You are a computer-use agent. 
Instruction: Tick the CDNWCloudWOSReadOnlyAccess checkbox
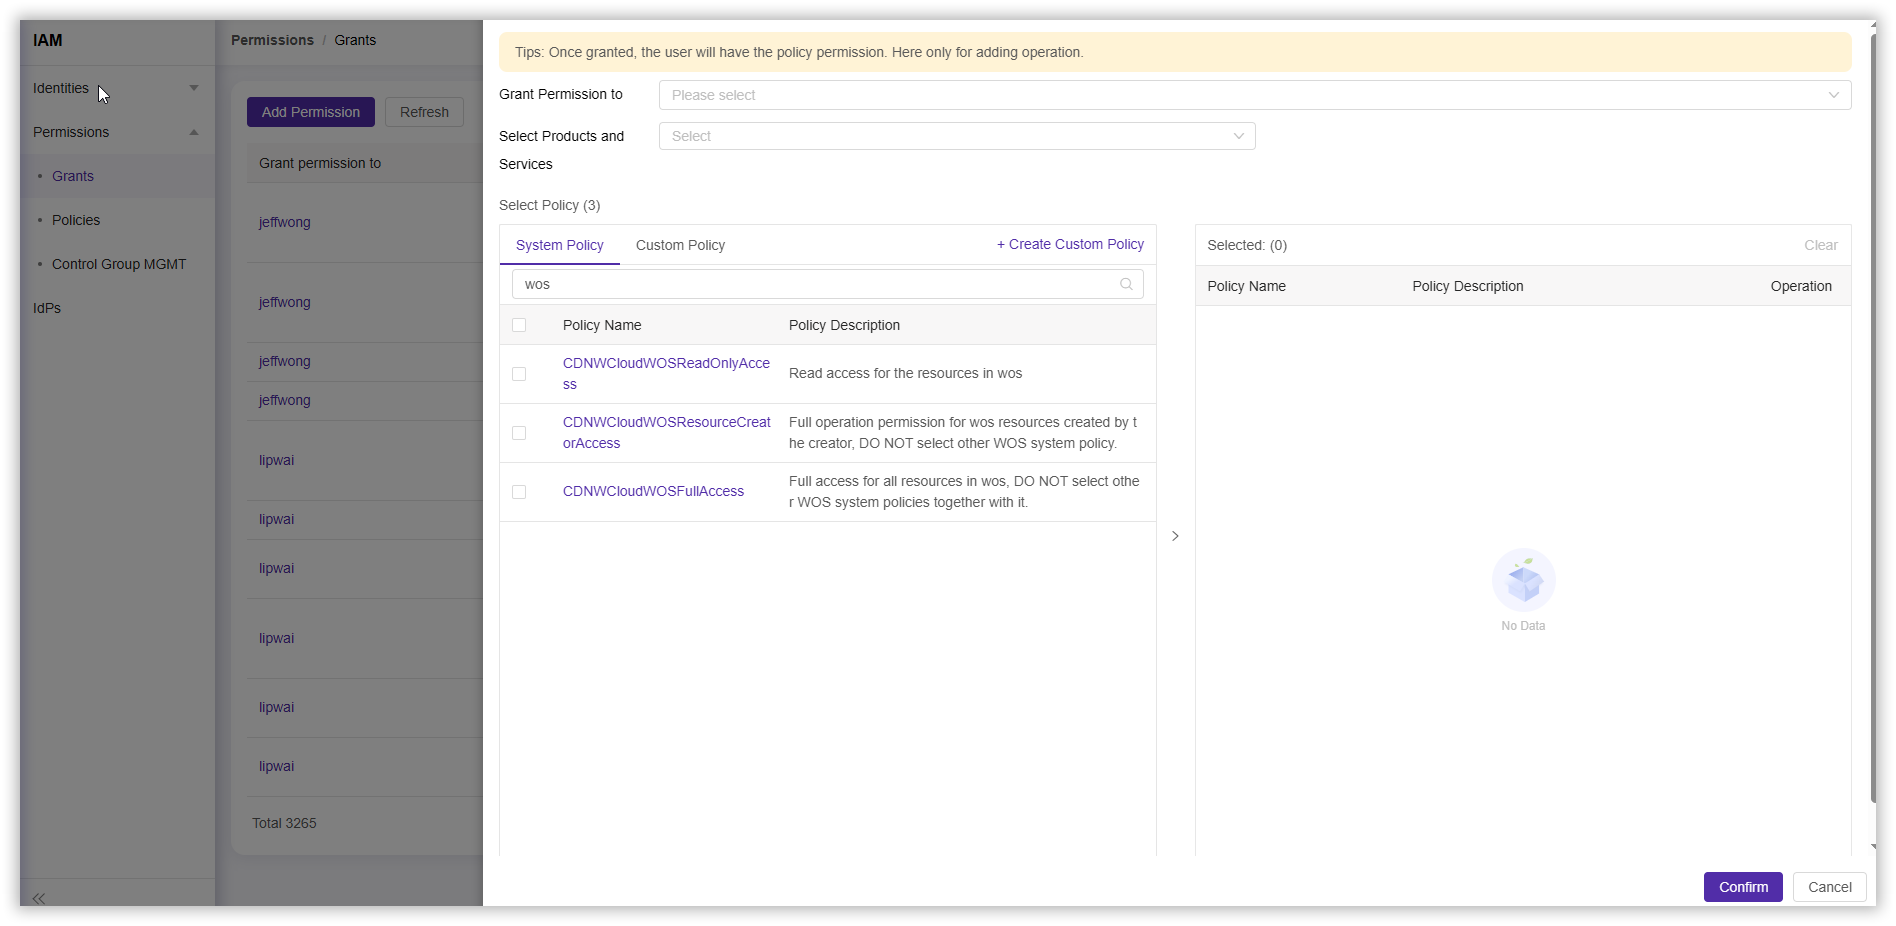pyautogui.click(x=519, y=374)
